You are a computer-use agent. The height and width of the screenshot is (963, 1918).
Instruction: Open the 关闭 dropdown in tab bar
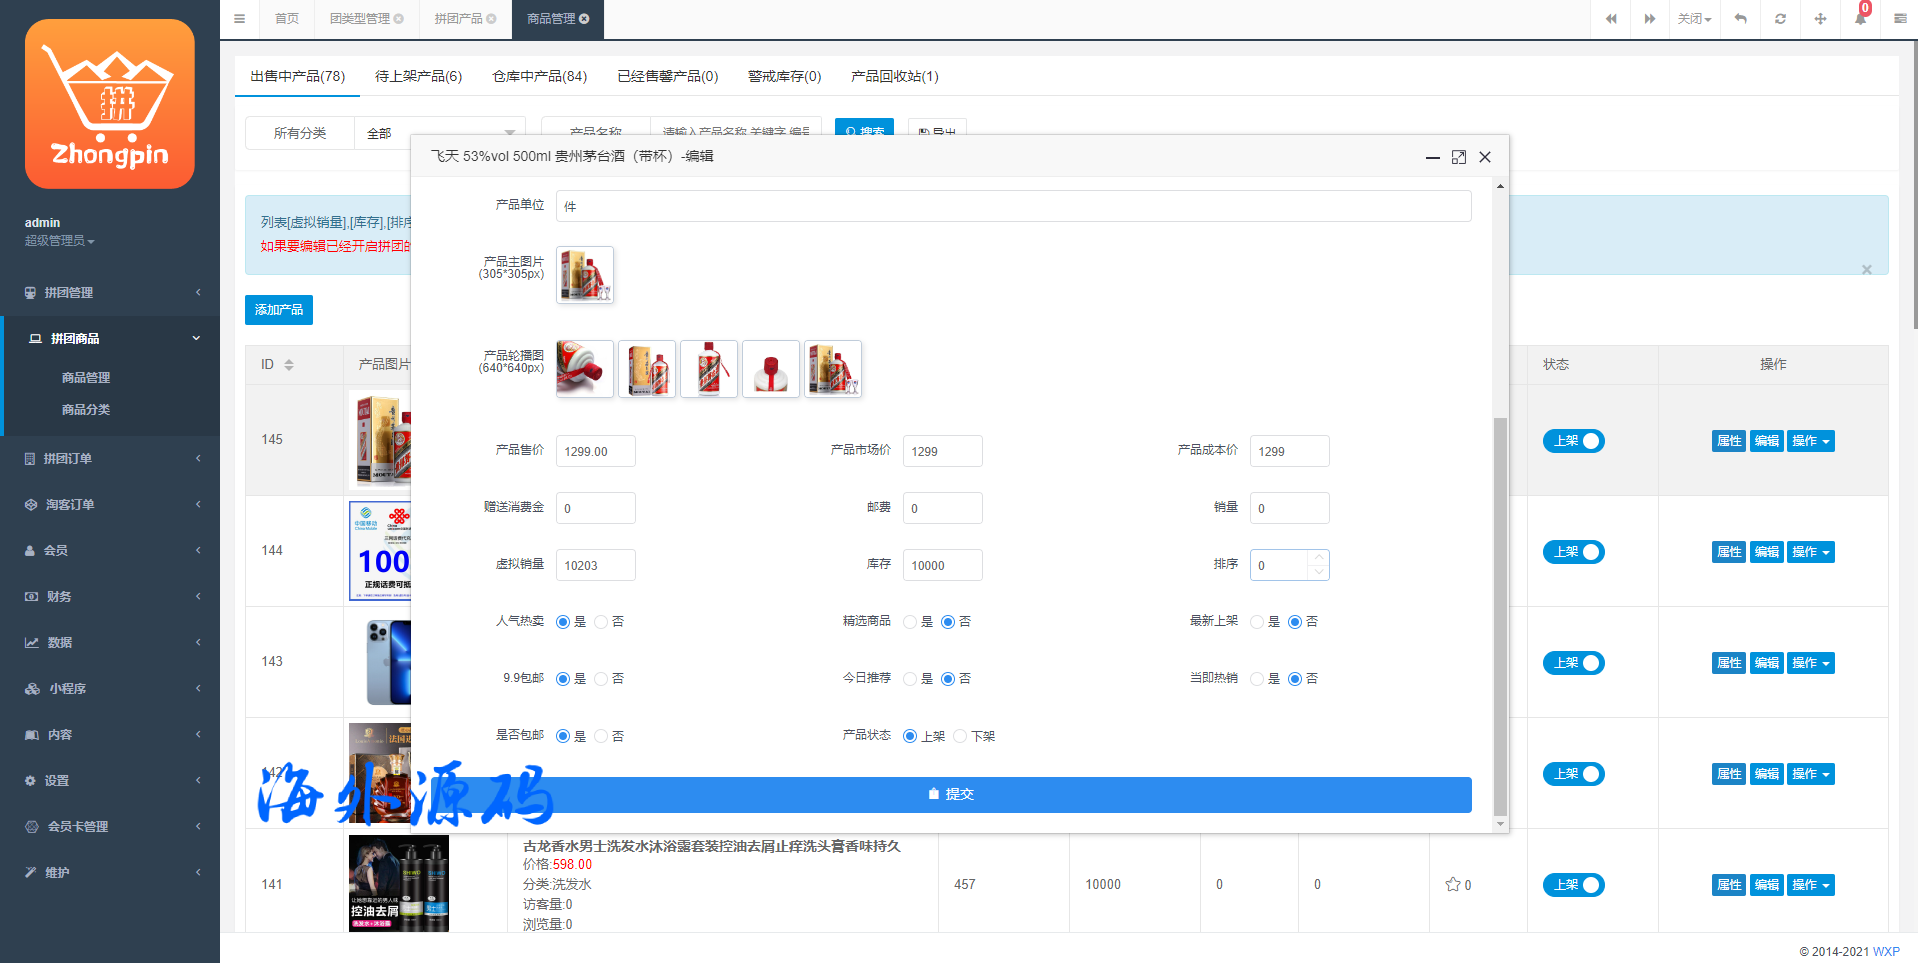1694,19
